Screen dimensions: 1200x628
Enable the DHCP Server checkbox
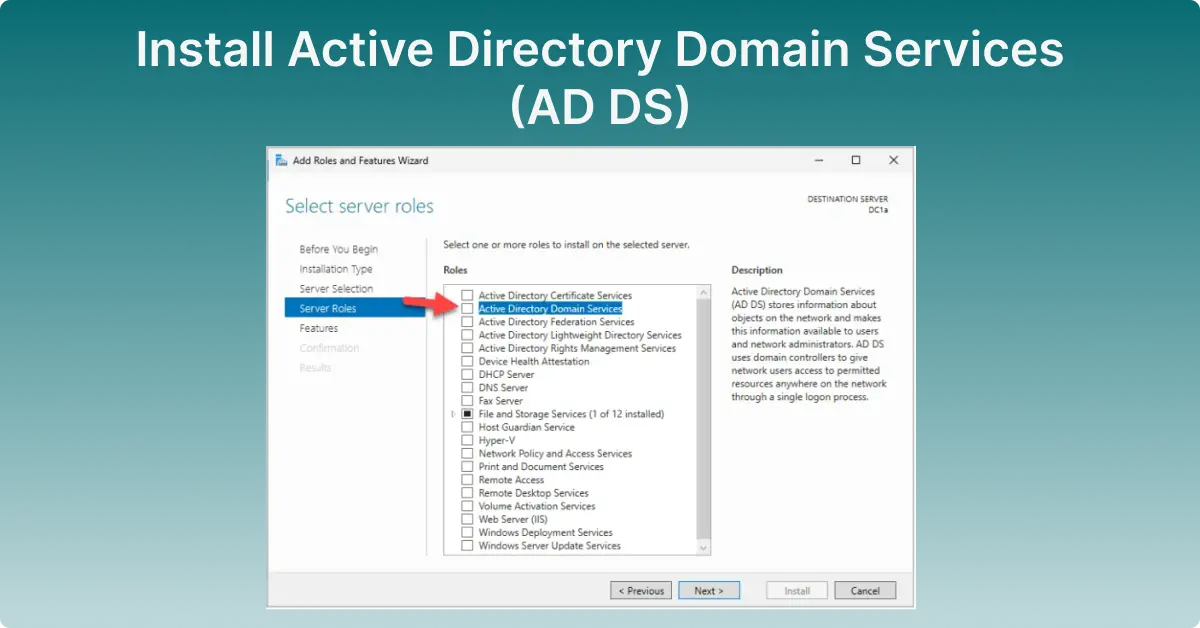click(x=467, y=374)
